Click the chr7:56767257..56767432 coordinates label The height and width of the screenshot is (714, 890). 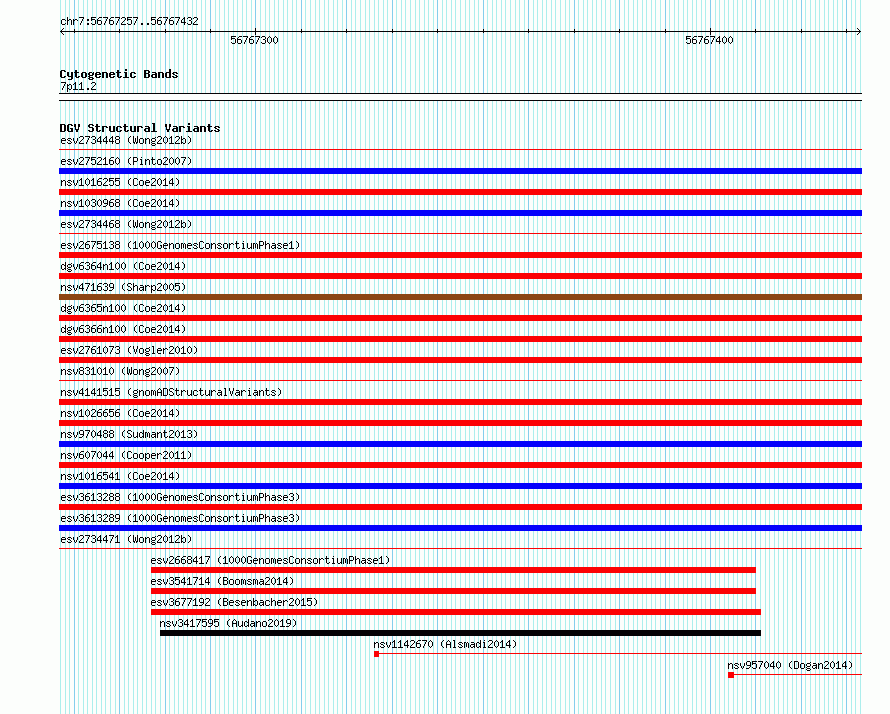tap(129, 22)
